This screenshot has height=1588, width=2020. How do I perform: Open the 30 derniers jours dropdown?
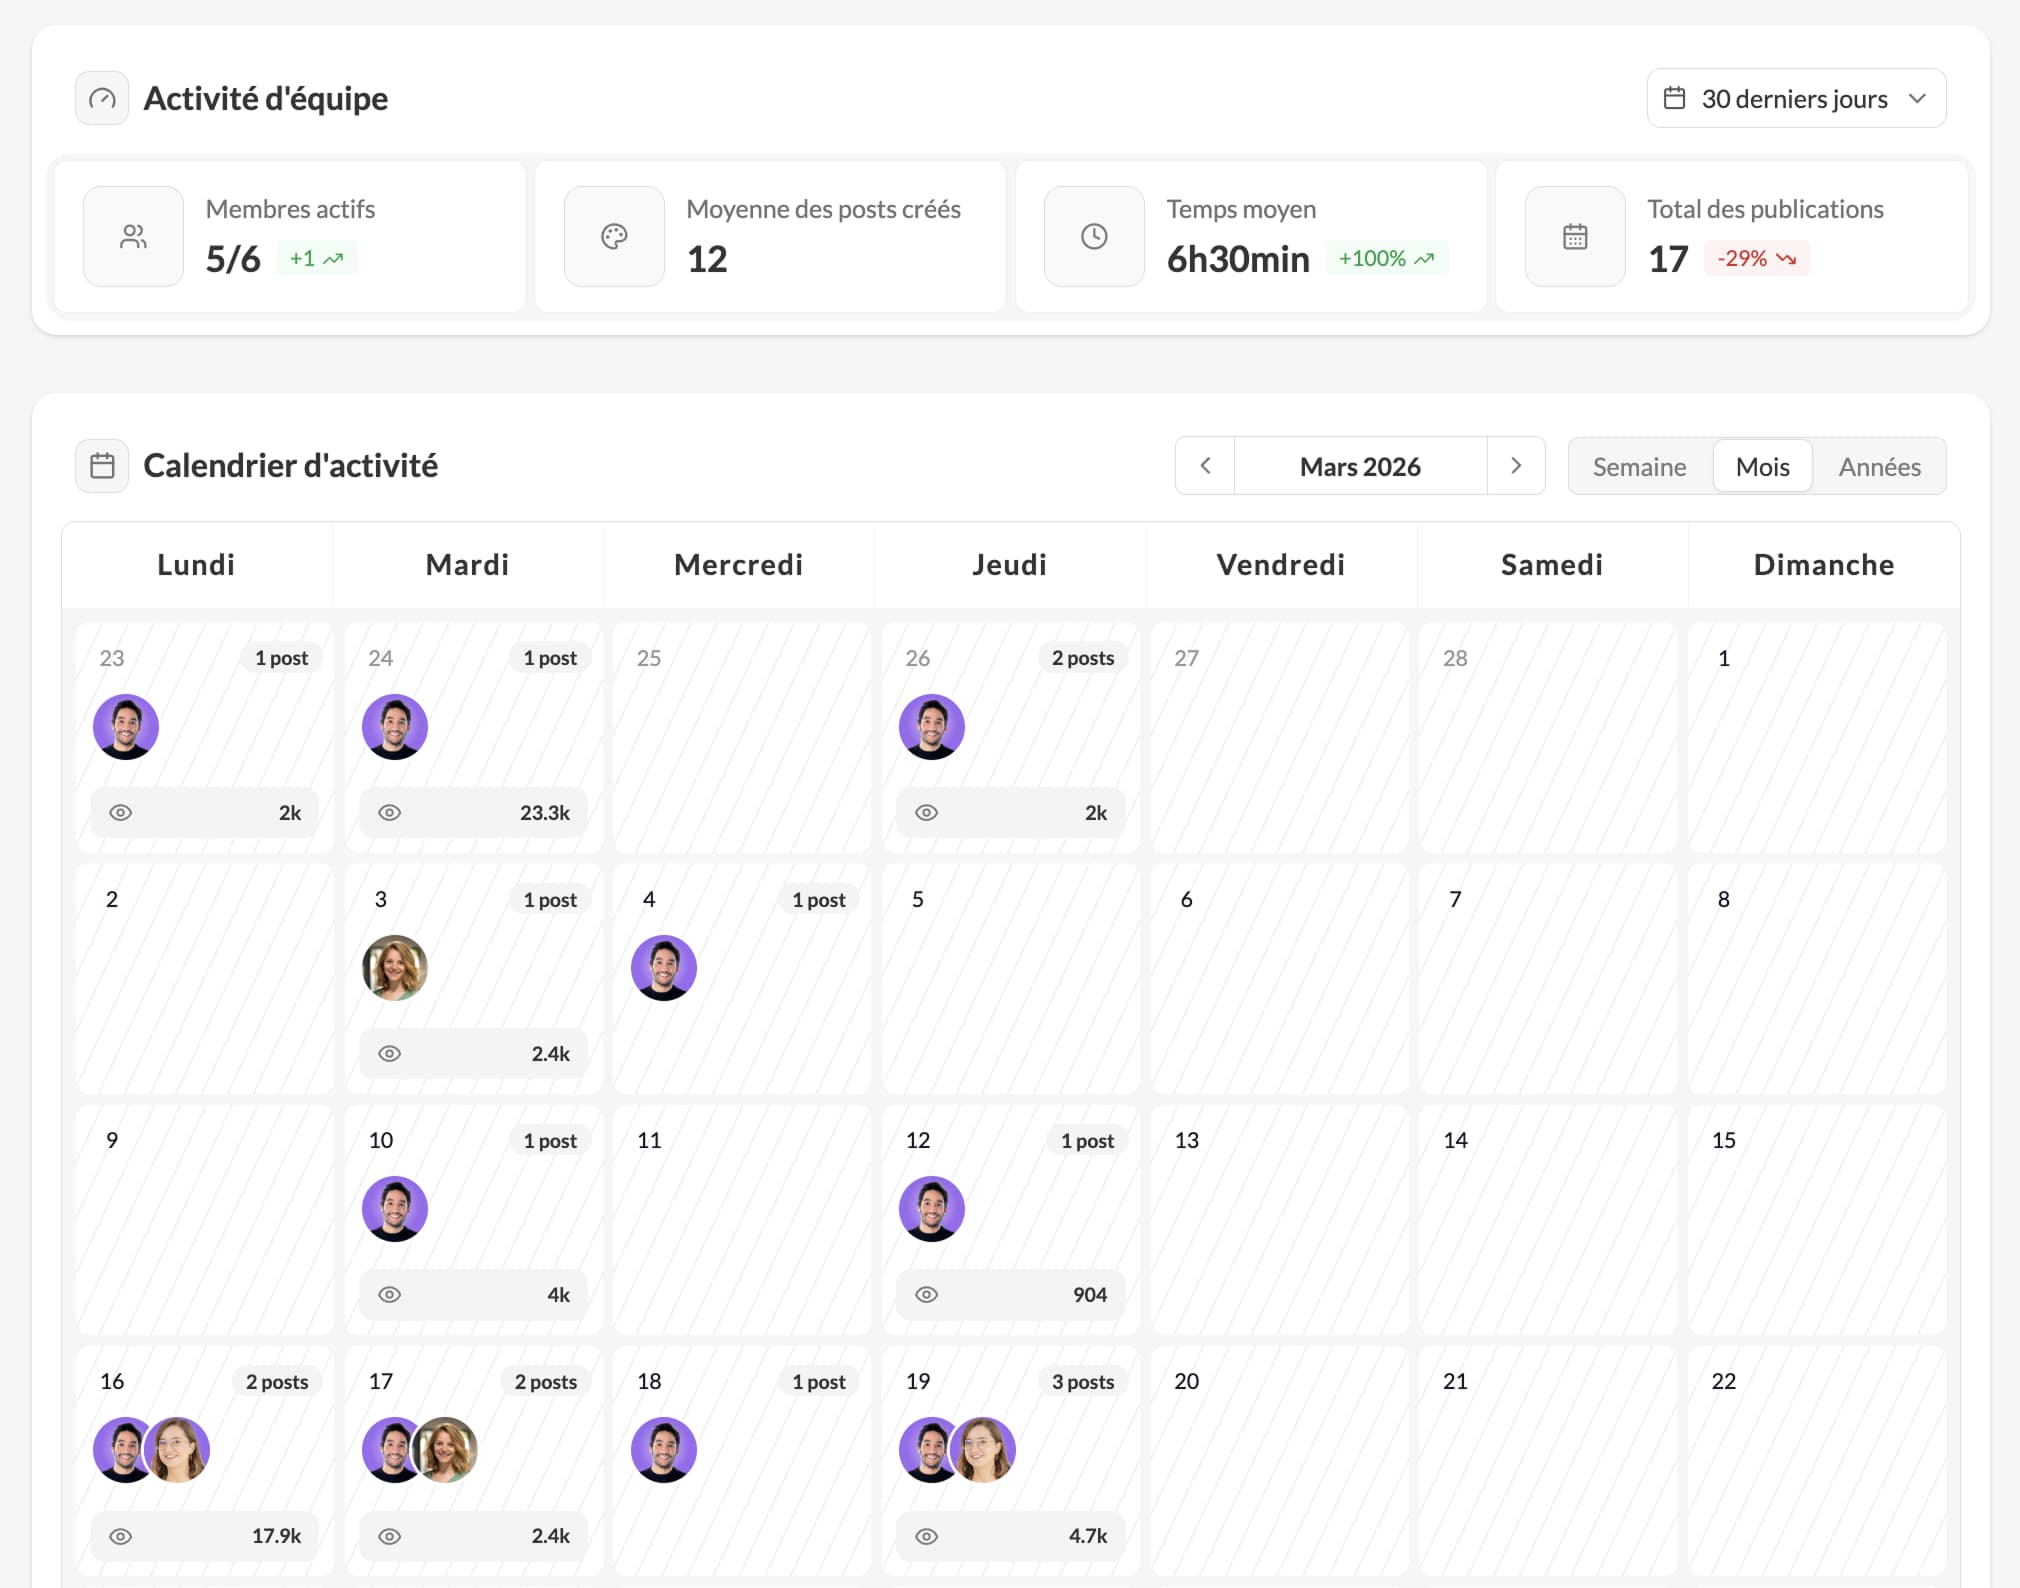coord(1796,98)
